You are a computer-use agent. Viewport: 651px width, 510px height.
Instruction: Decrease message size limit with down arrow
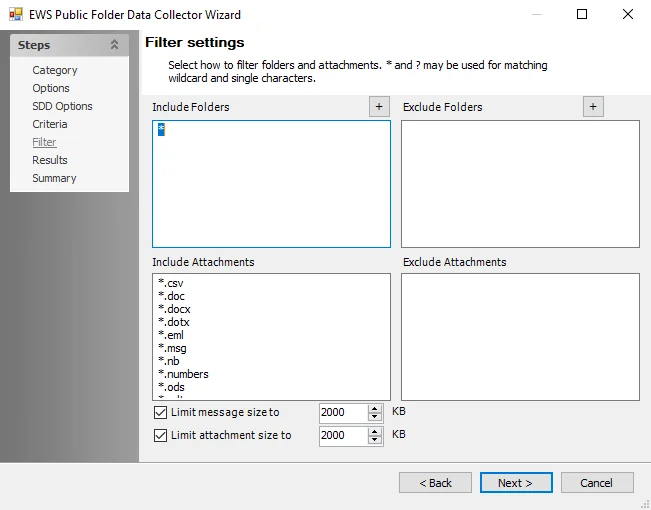click(375, 417)
